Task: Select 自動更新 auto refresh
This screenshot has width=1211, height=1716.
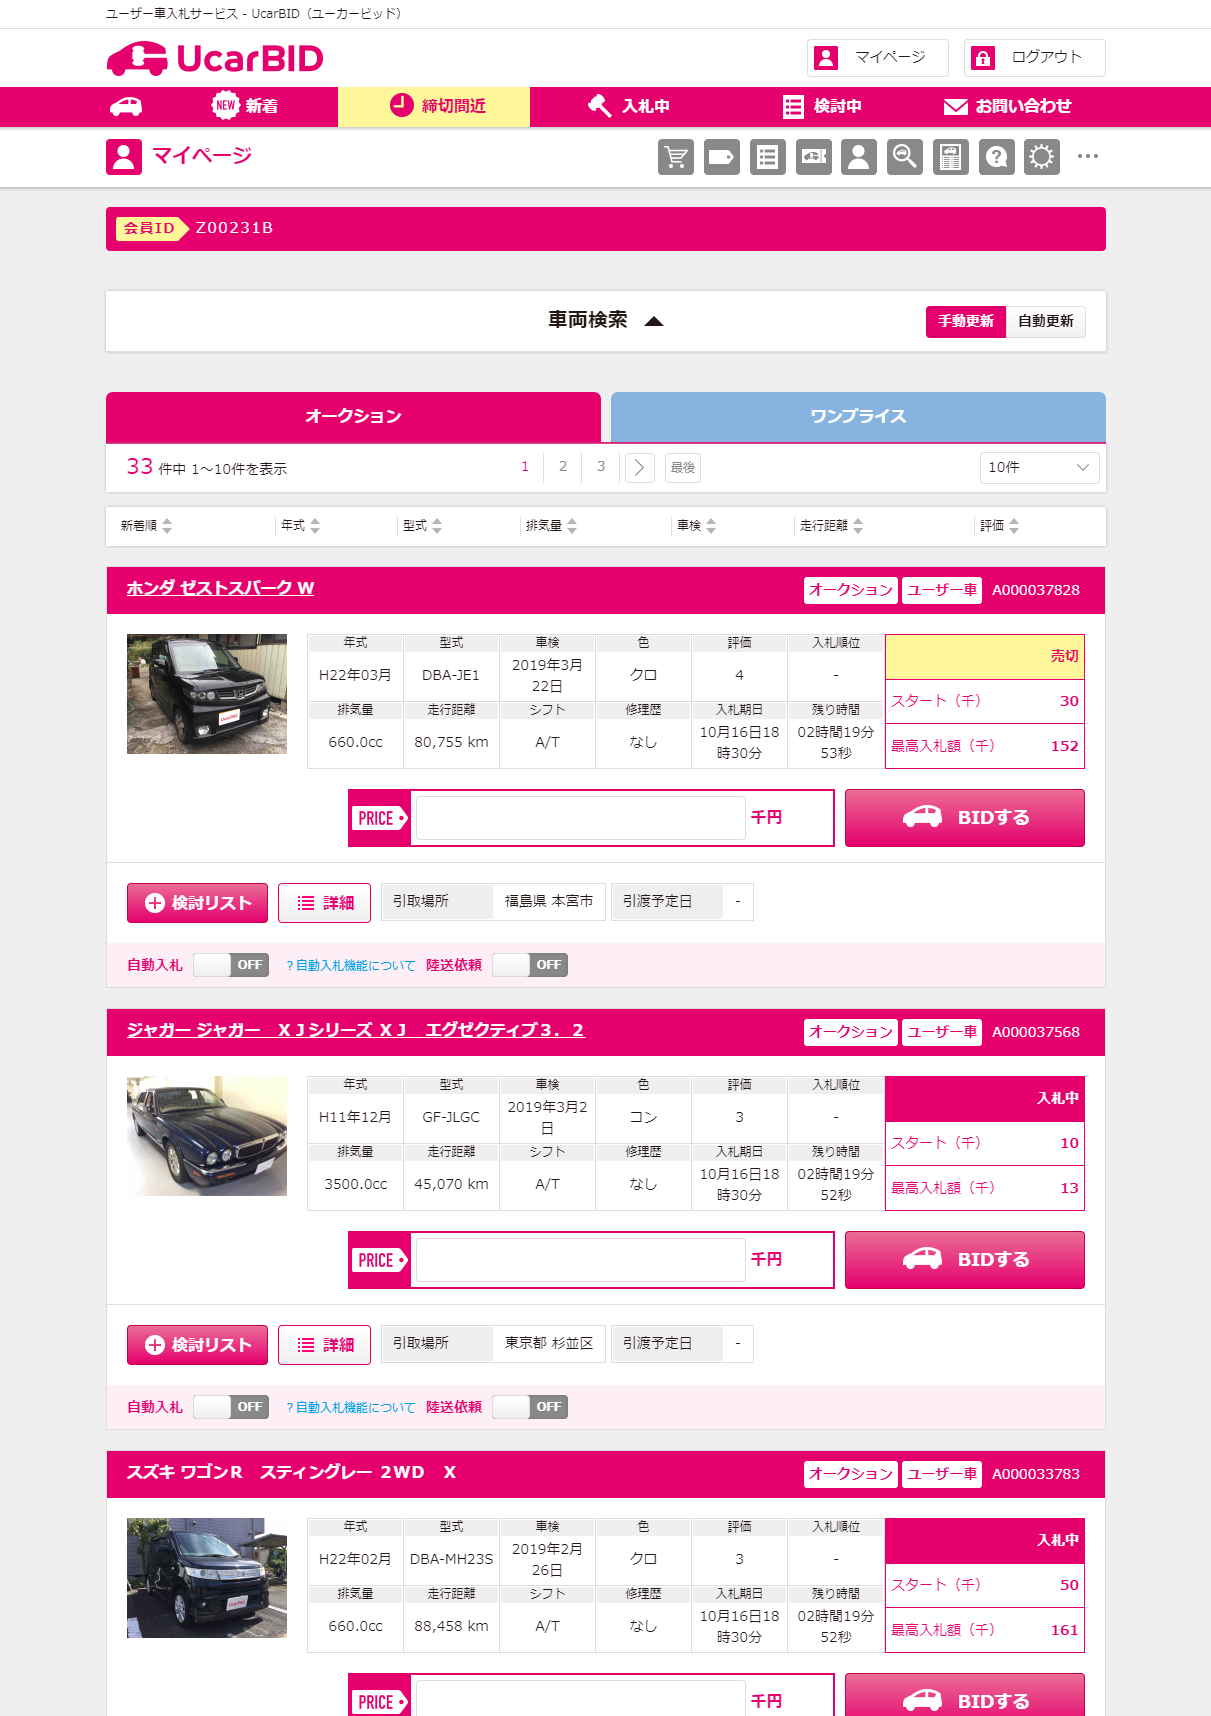Action: click(x=1046, y=321)
